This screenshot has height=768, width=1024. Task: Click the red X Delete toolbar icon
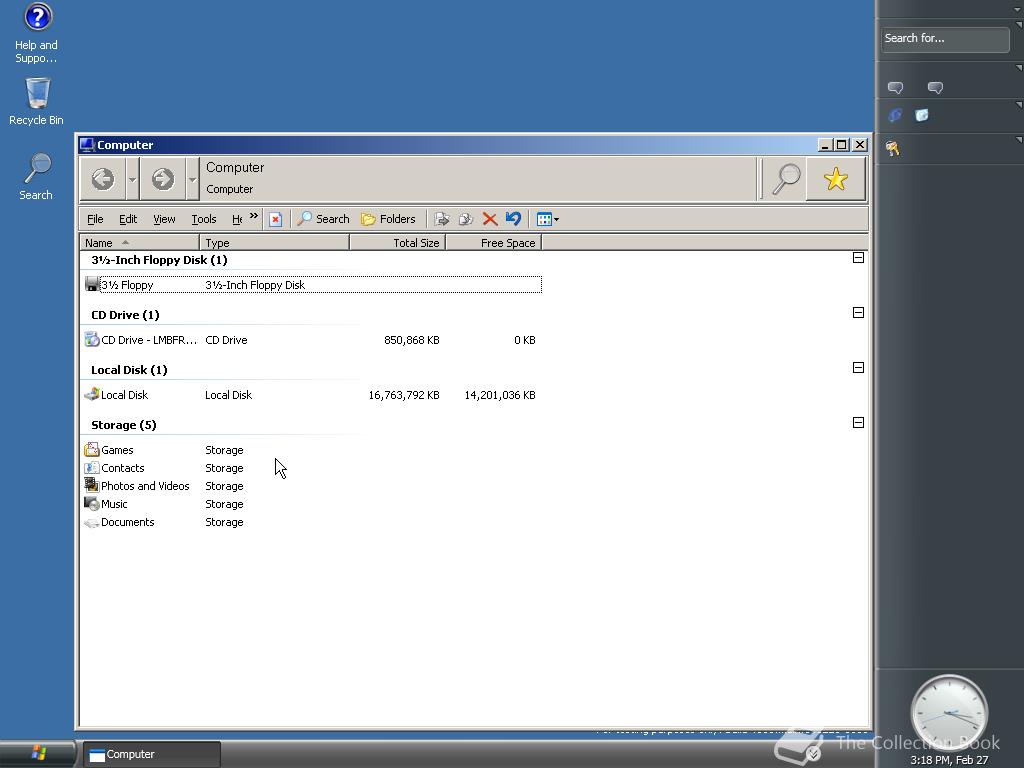(490, 219)
